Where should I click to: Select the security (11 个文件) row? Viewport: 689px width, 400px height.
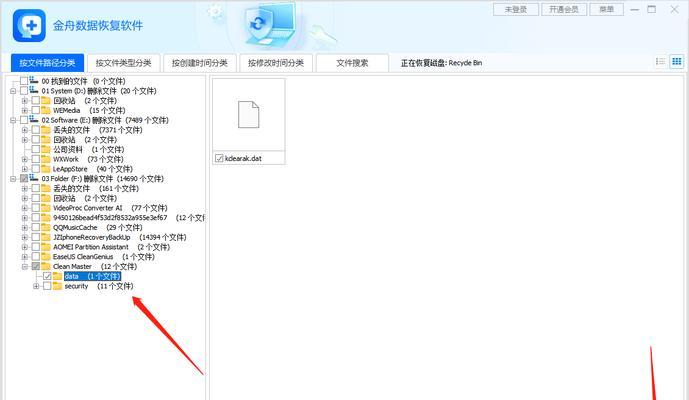[99, 286]
